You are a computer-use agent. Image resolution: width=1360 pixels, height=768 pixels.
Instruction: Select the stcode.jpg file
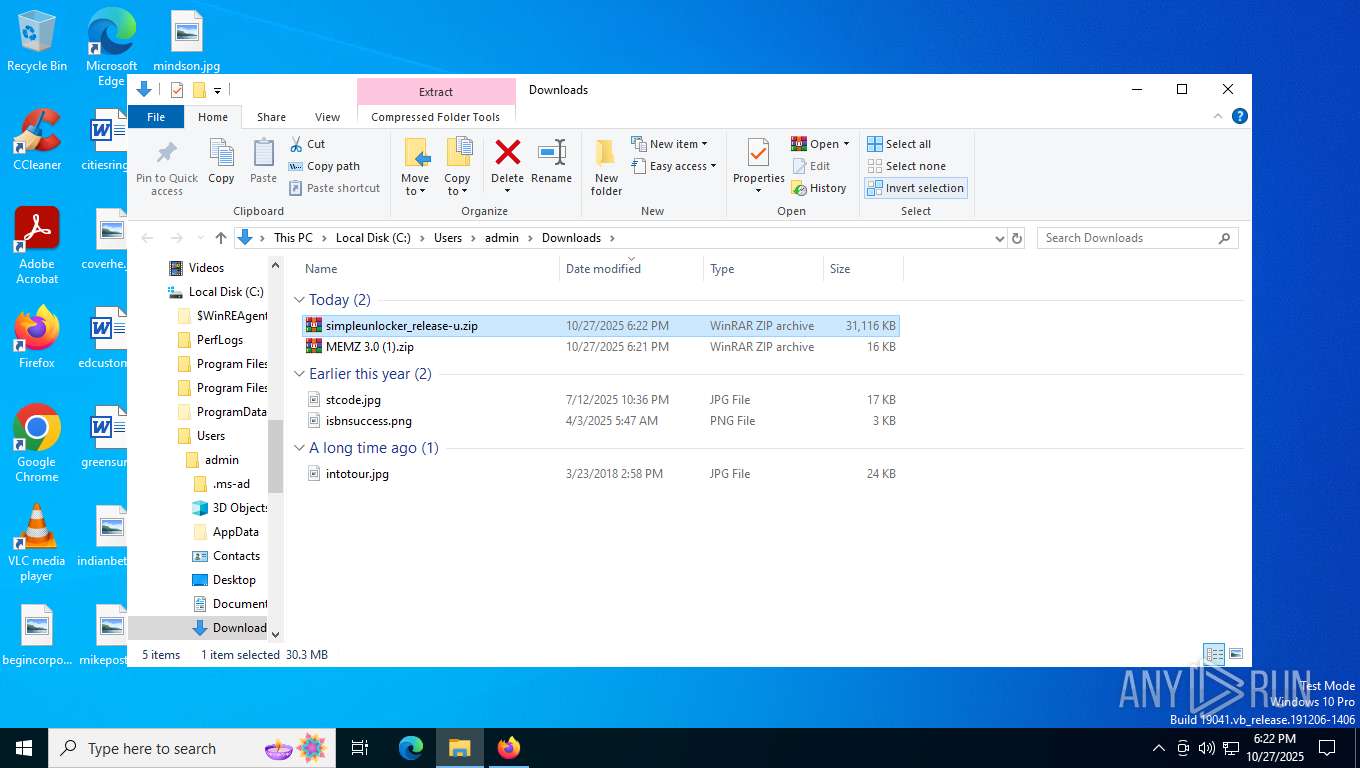pos(600,400)
